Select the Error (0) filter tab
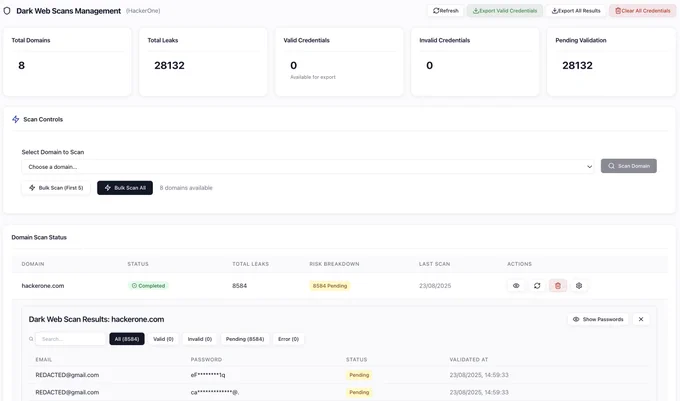This screenshot has width=680, height=401. pos(288,339)
